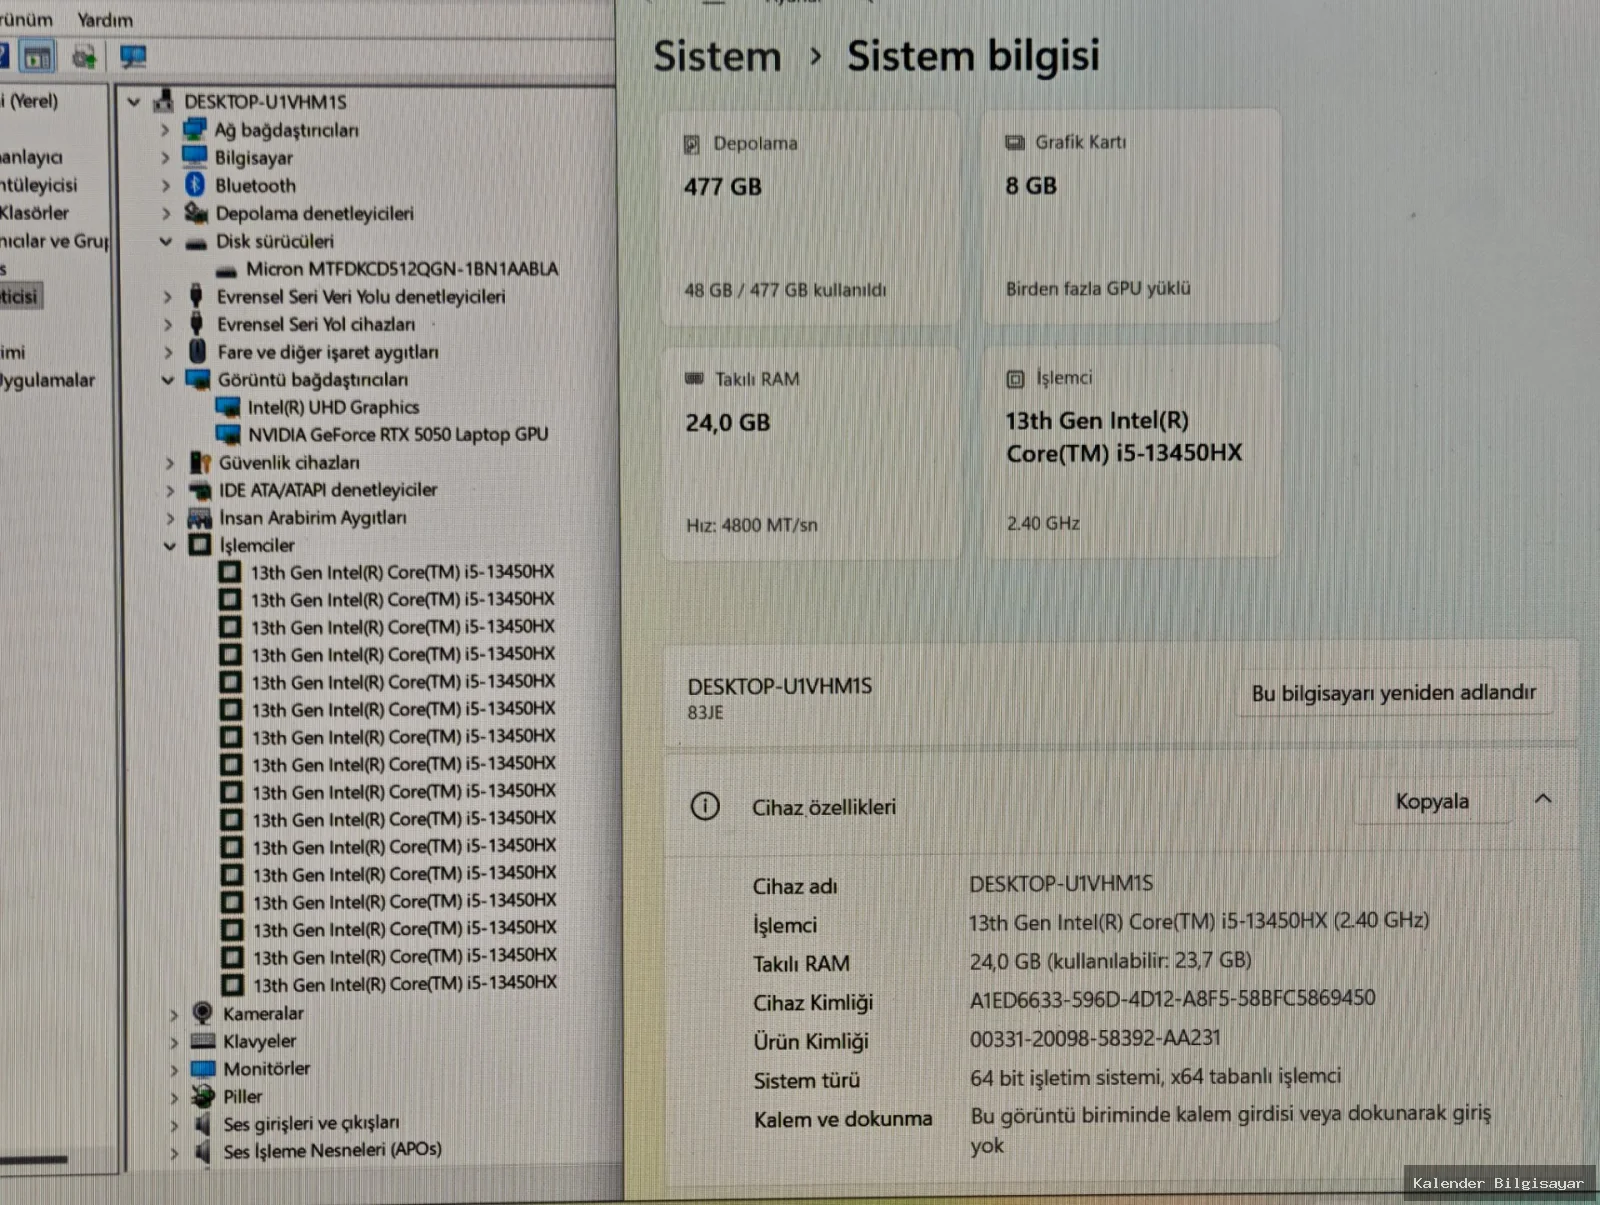Viewport: 1600px width, 1205px height.
Task: Open the Yardım menu
Action: click(105, 20)
